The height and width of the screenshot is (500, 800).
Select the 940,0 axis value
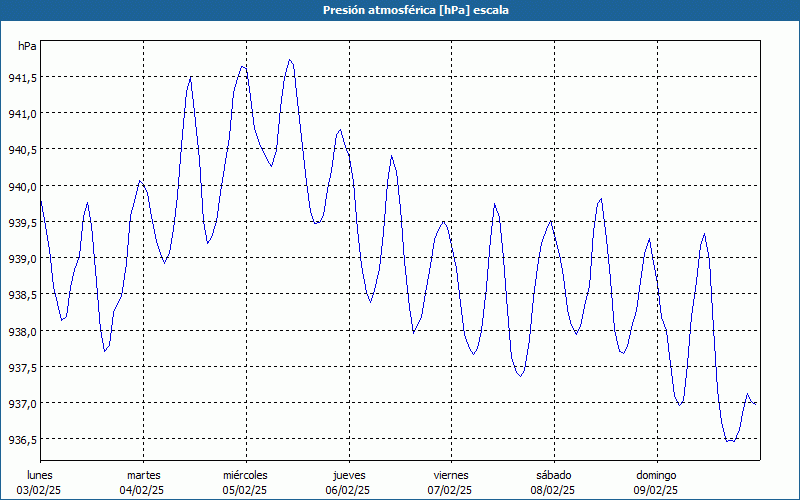(22, 186)
